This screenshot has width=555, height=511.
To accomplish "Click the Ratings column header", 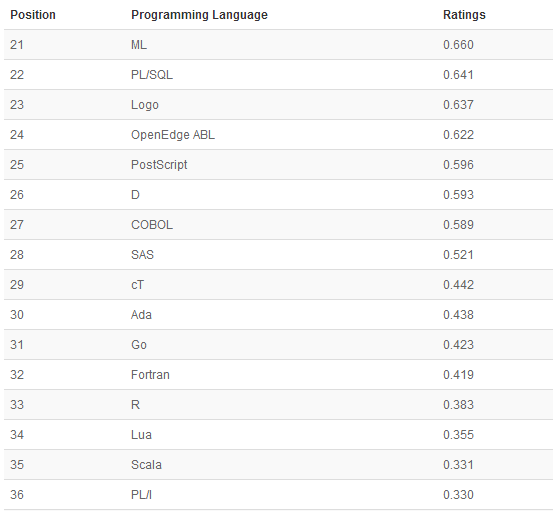I will tap(464, 15).
